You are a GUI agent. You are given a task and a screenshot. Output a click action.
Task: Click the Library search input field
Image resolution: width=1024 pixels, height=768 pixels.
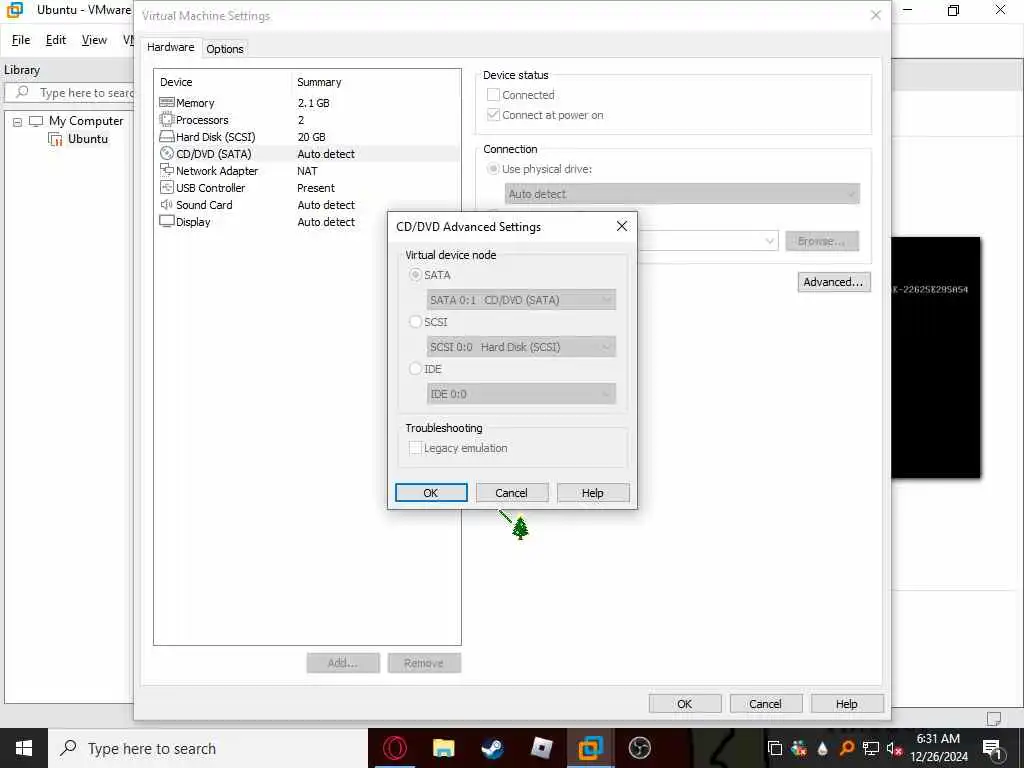tap(69, 93)
